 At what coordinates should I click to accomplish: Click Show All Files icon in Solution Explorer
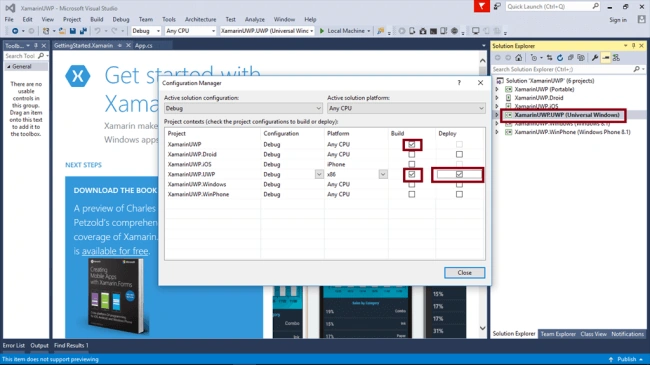point(581,58)
